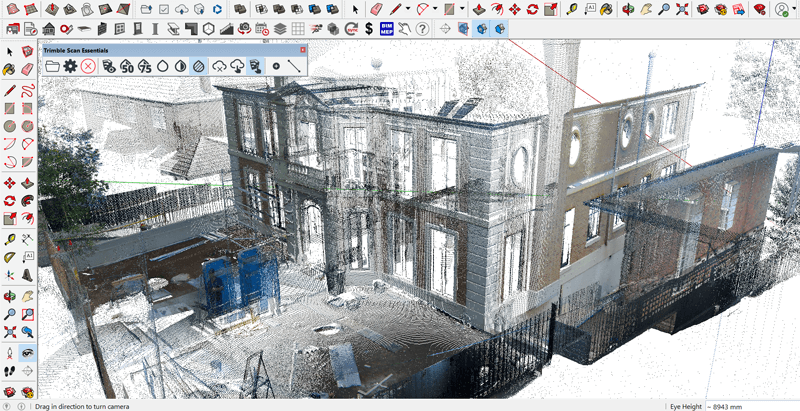
Task: Toggle the striped droplet point display mode
Action: (199, 66)
